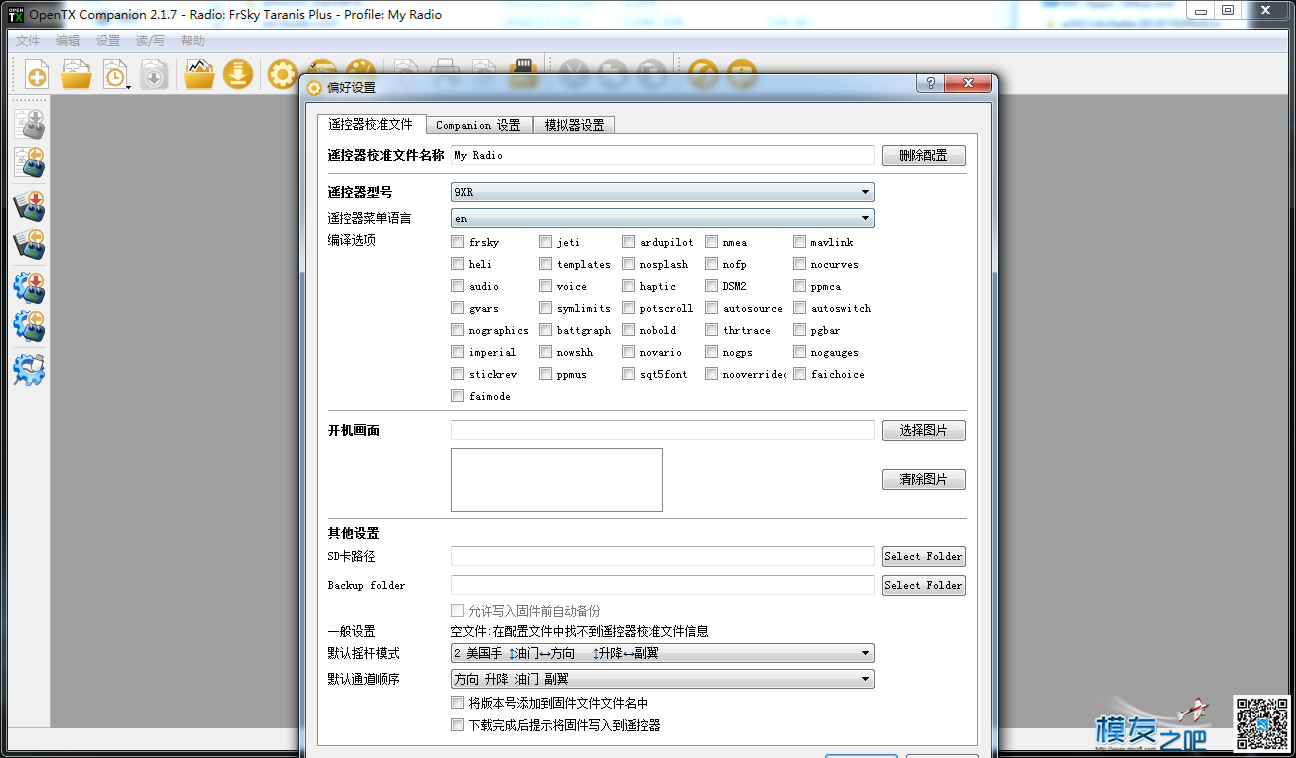Switch to the 模拟器设置 tab

tap(574, 125)
